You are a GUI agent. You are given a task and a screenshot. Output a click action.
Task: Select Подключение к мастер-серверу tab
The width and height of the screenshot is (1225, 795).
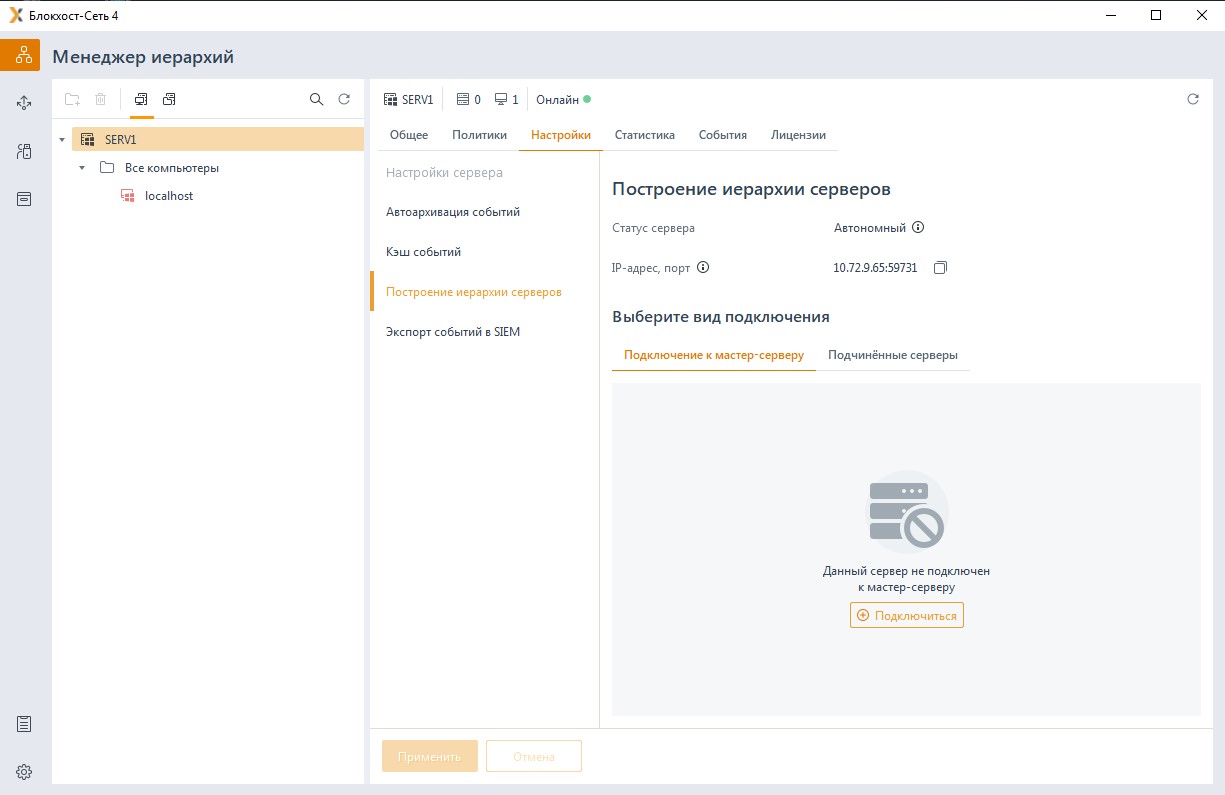click(714, 355)
